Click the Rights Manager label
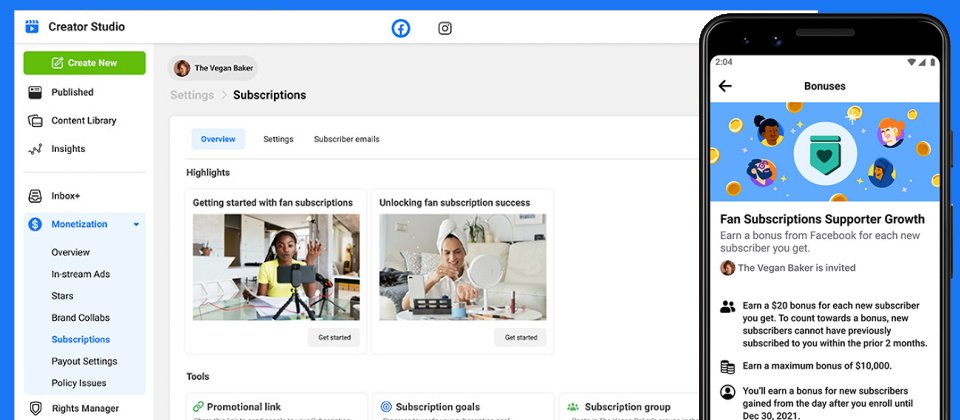The height and width of the screenshot is (420, 960). (x=85, y=408)
